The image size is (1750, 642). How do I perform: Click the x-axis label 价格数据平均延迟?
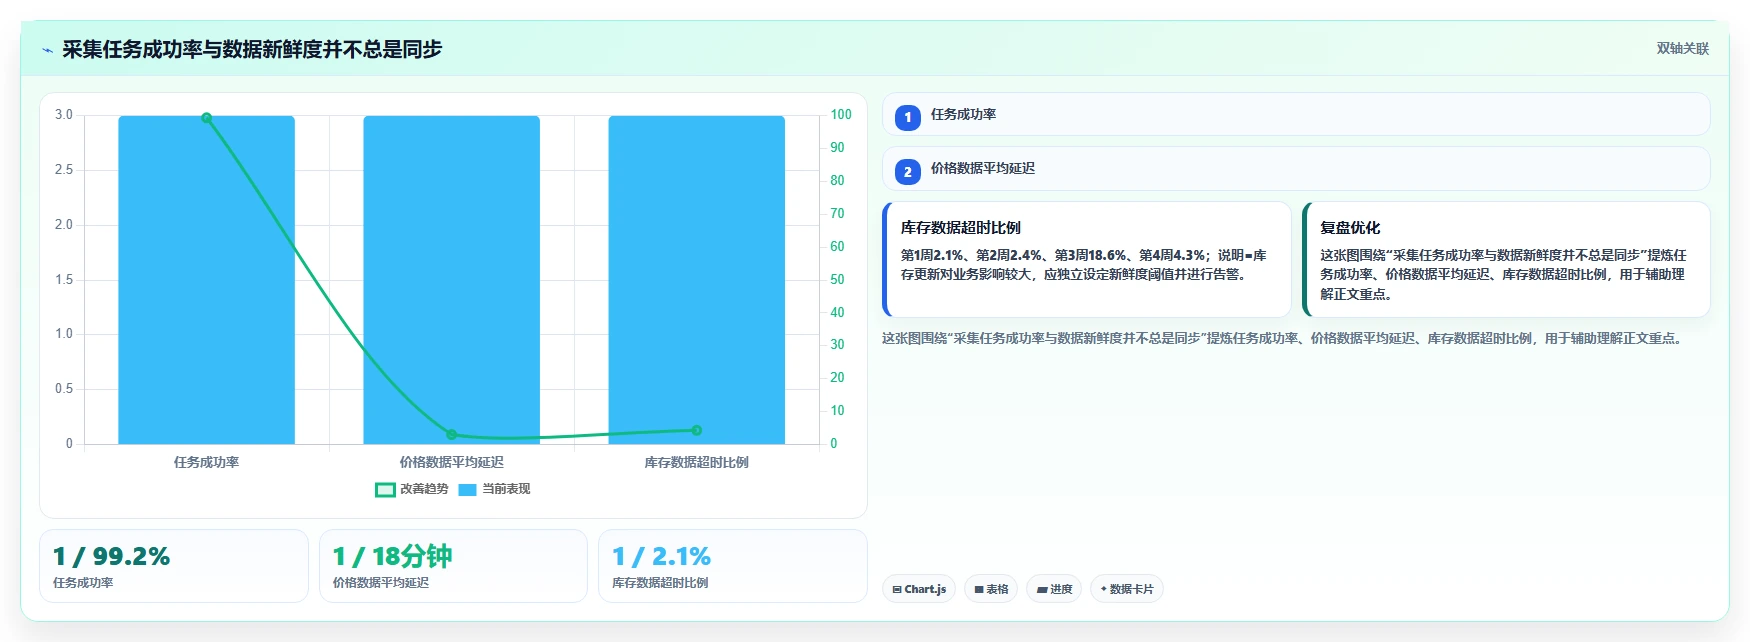tap(451, 462)
